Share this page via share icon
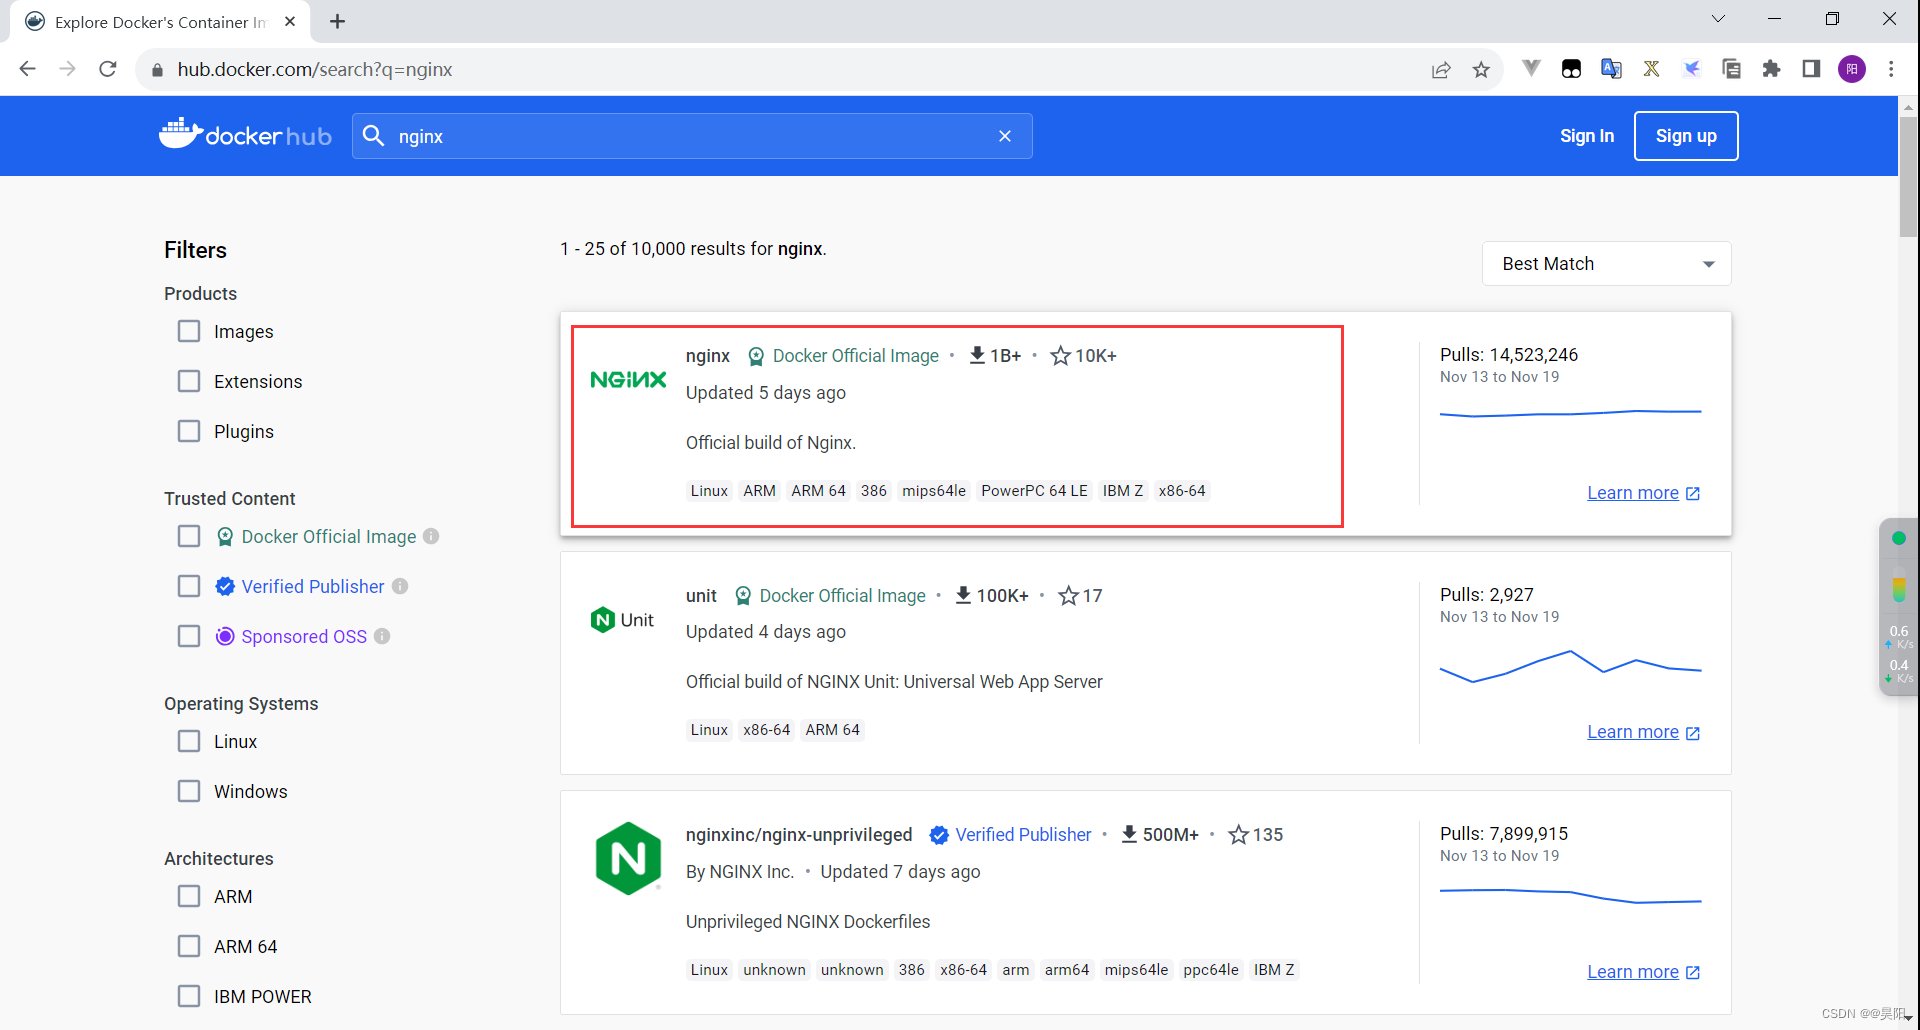This screenshot has height=1030, width=1920. pyautogui.click(x=1441, y=69)
